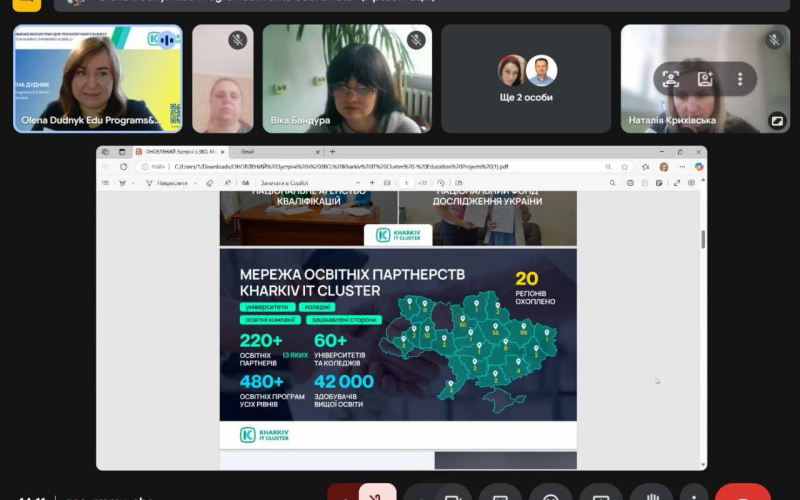Expand the highlight tool options

tap(133, 183)
